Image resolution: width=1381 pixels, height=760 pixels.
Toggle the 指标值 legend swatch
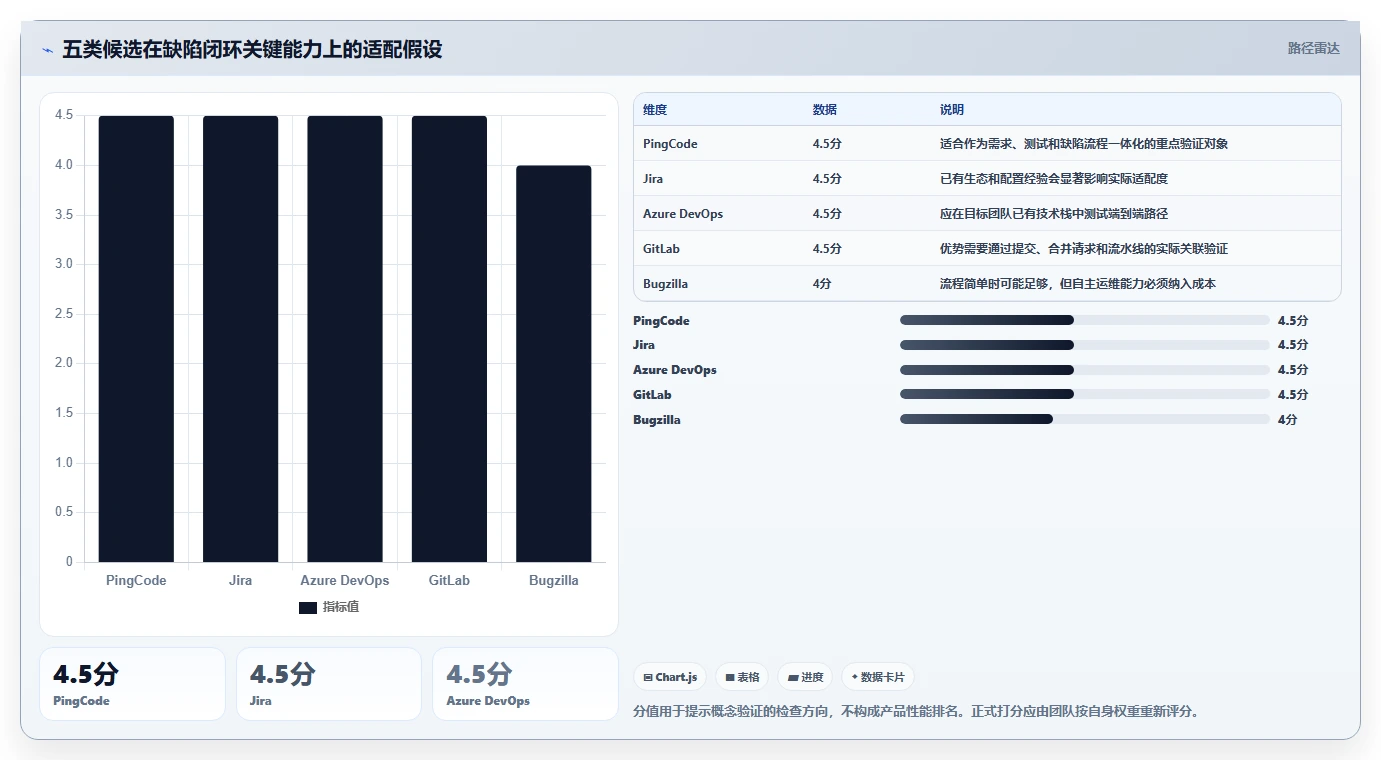tap(308, 608)
